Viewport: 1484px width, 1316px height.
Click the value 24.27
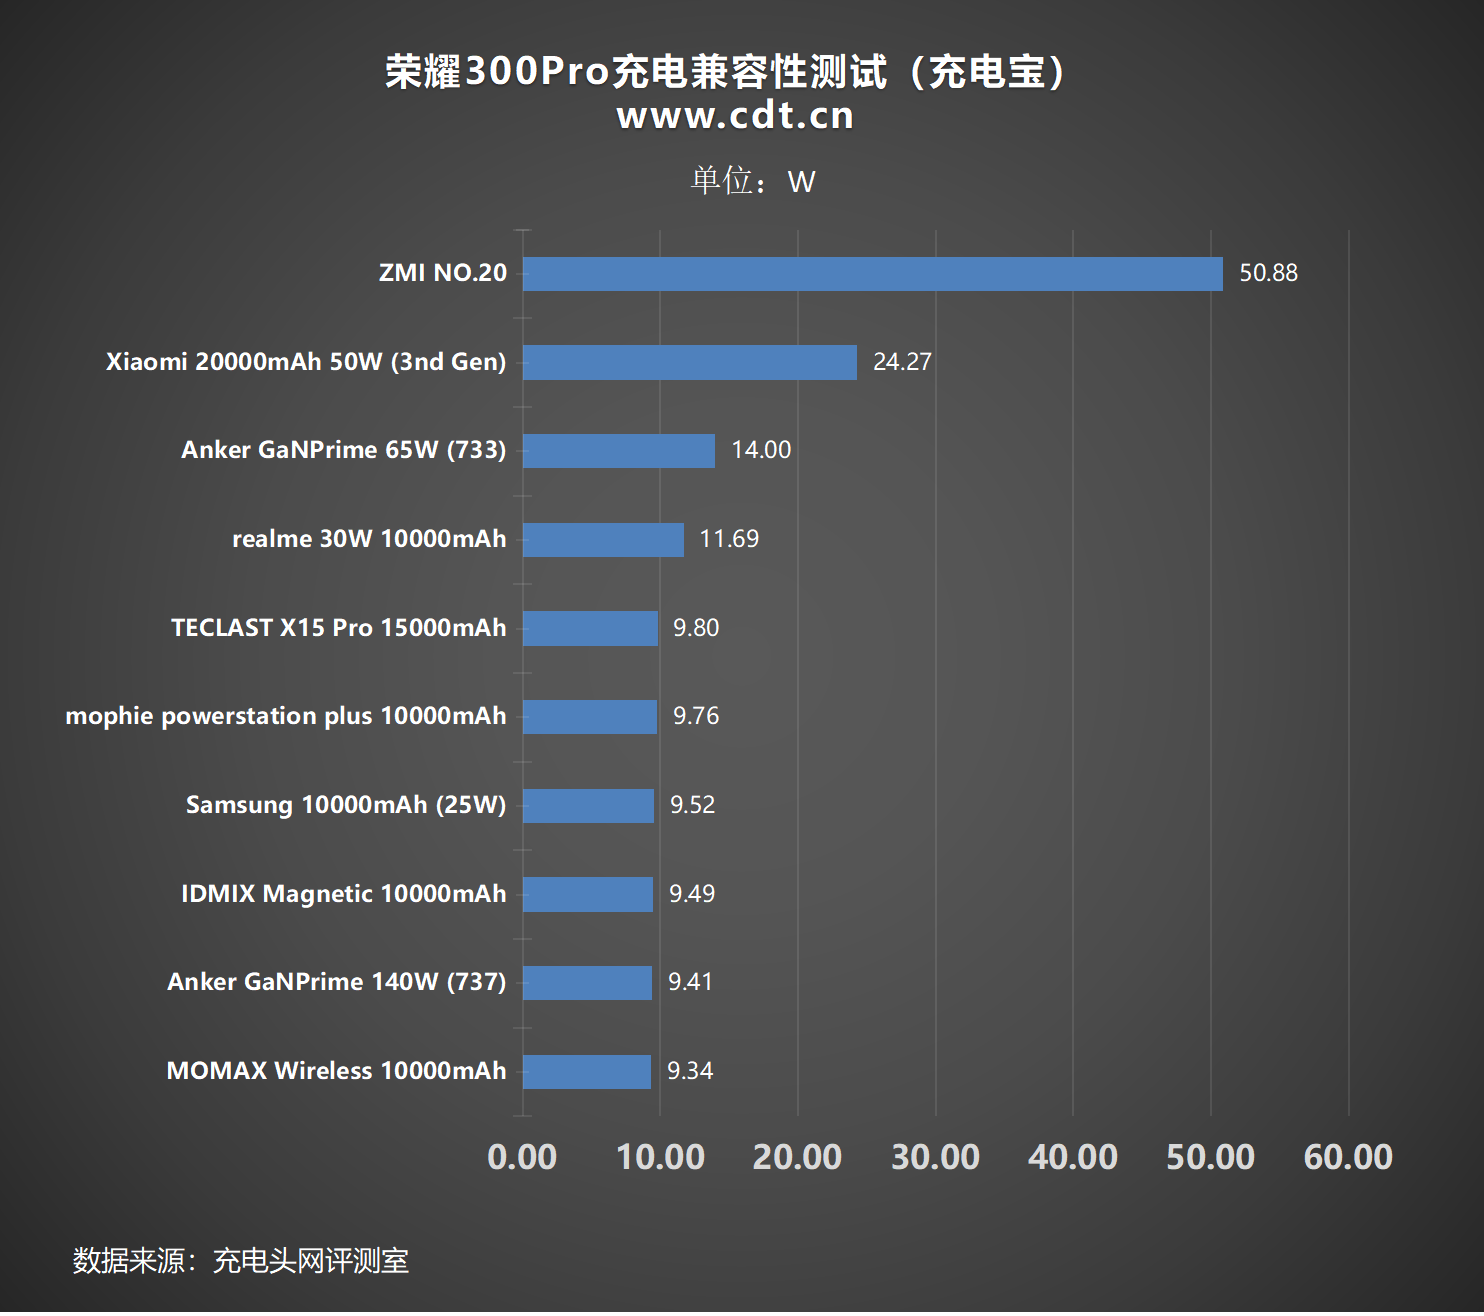click(902, 362)
